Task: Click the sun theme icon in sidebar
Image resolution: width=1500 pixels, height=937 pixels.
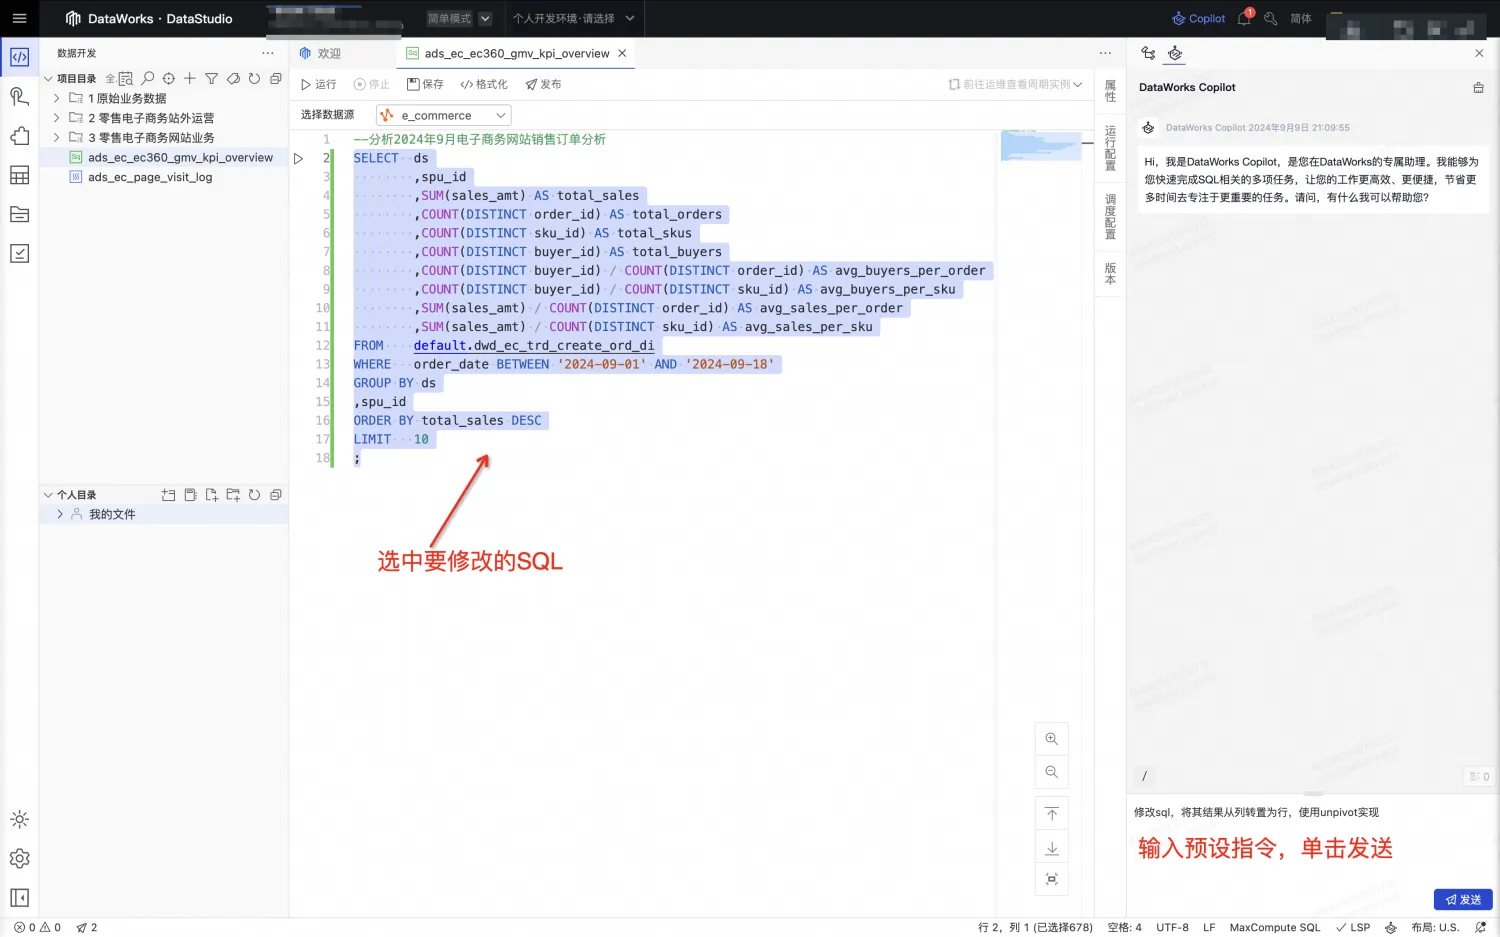Action: pyautogui.click(x=19, y=819)
